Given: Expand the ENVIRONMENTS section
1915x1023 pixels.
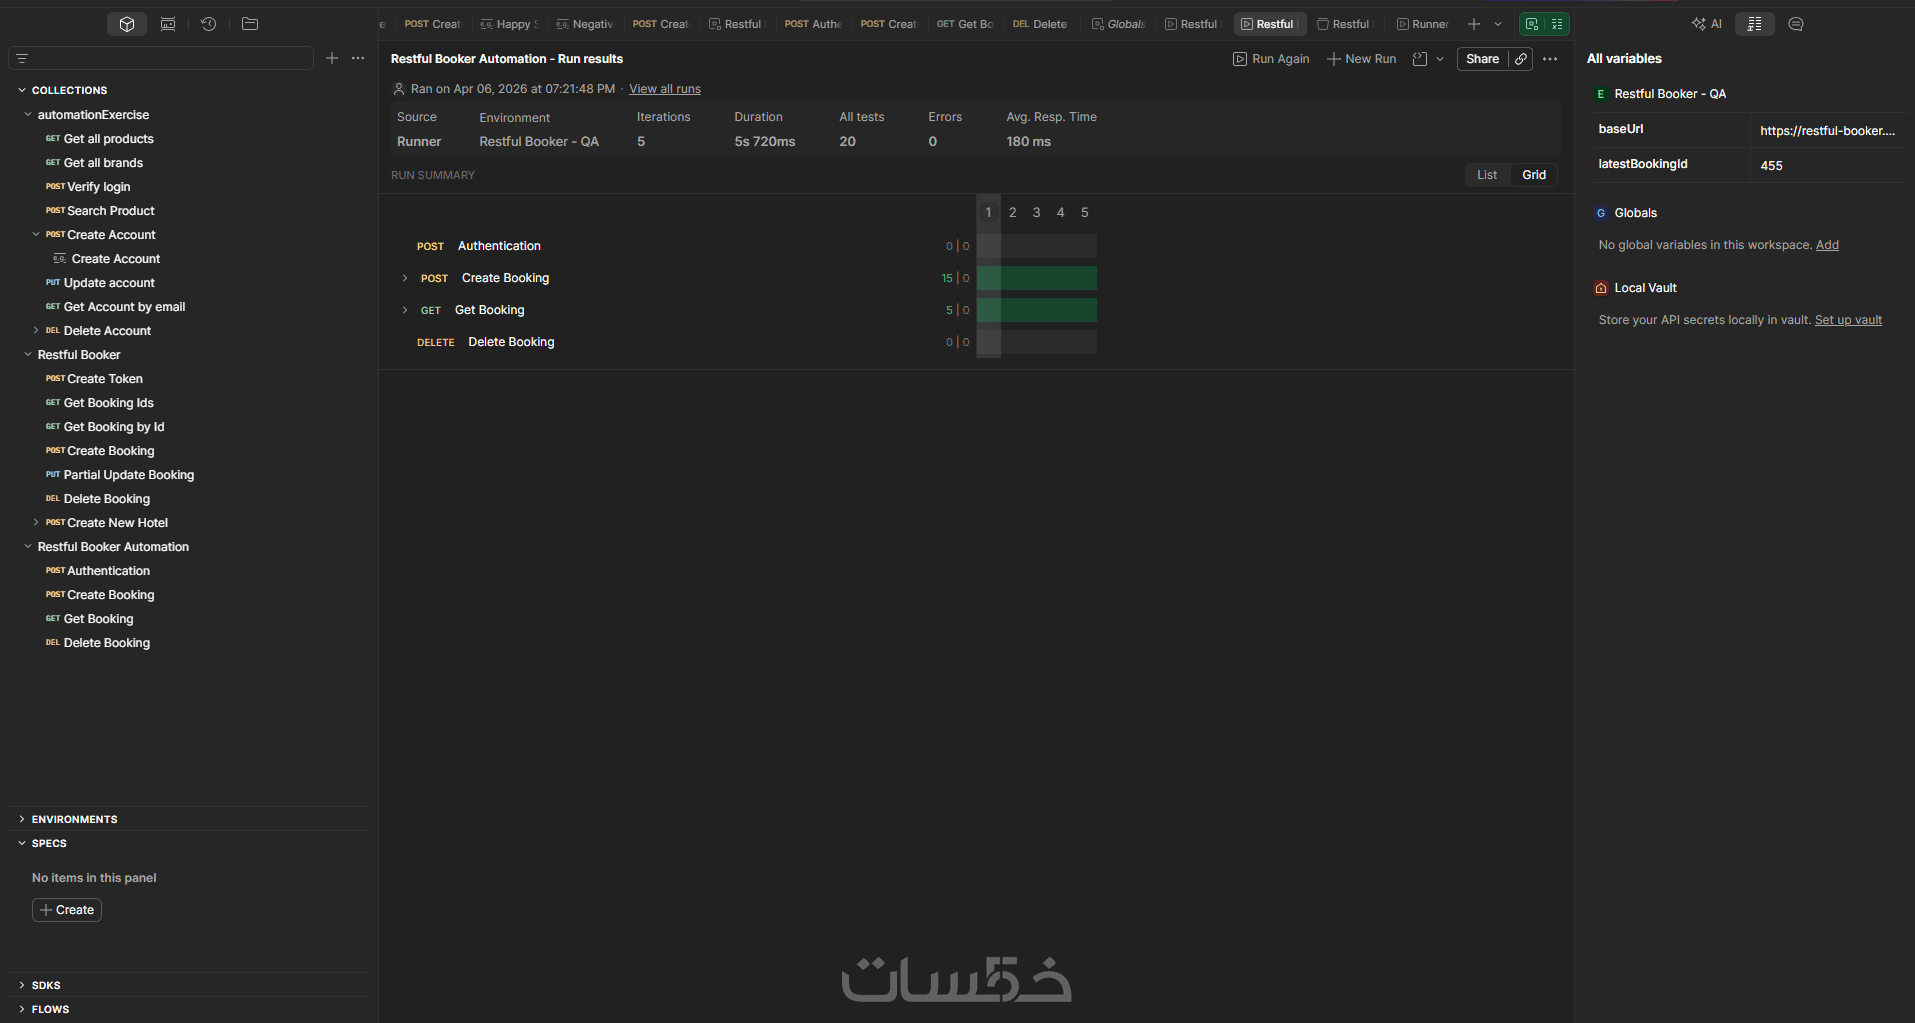Looking at the screenshot, I should pyautogui.click(x=22, y=819).
